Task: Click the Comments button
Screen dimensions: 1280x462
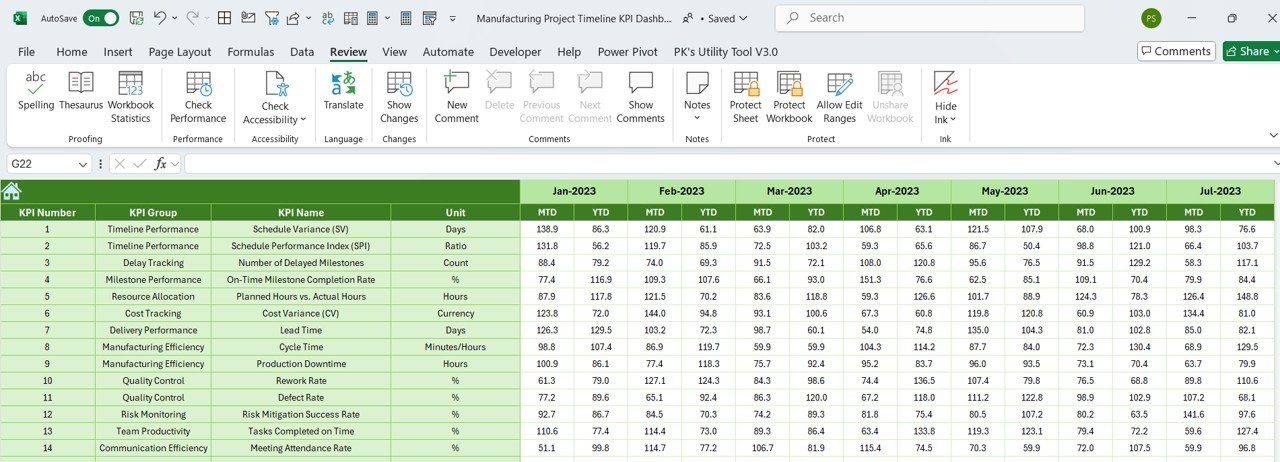Action: (x=1176, y=51)
